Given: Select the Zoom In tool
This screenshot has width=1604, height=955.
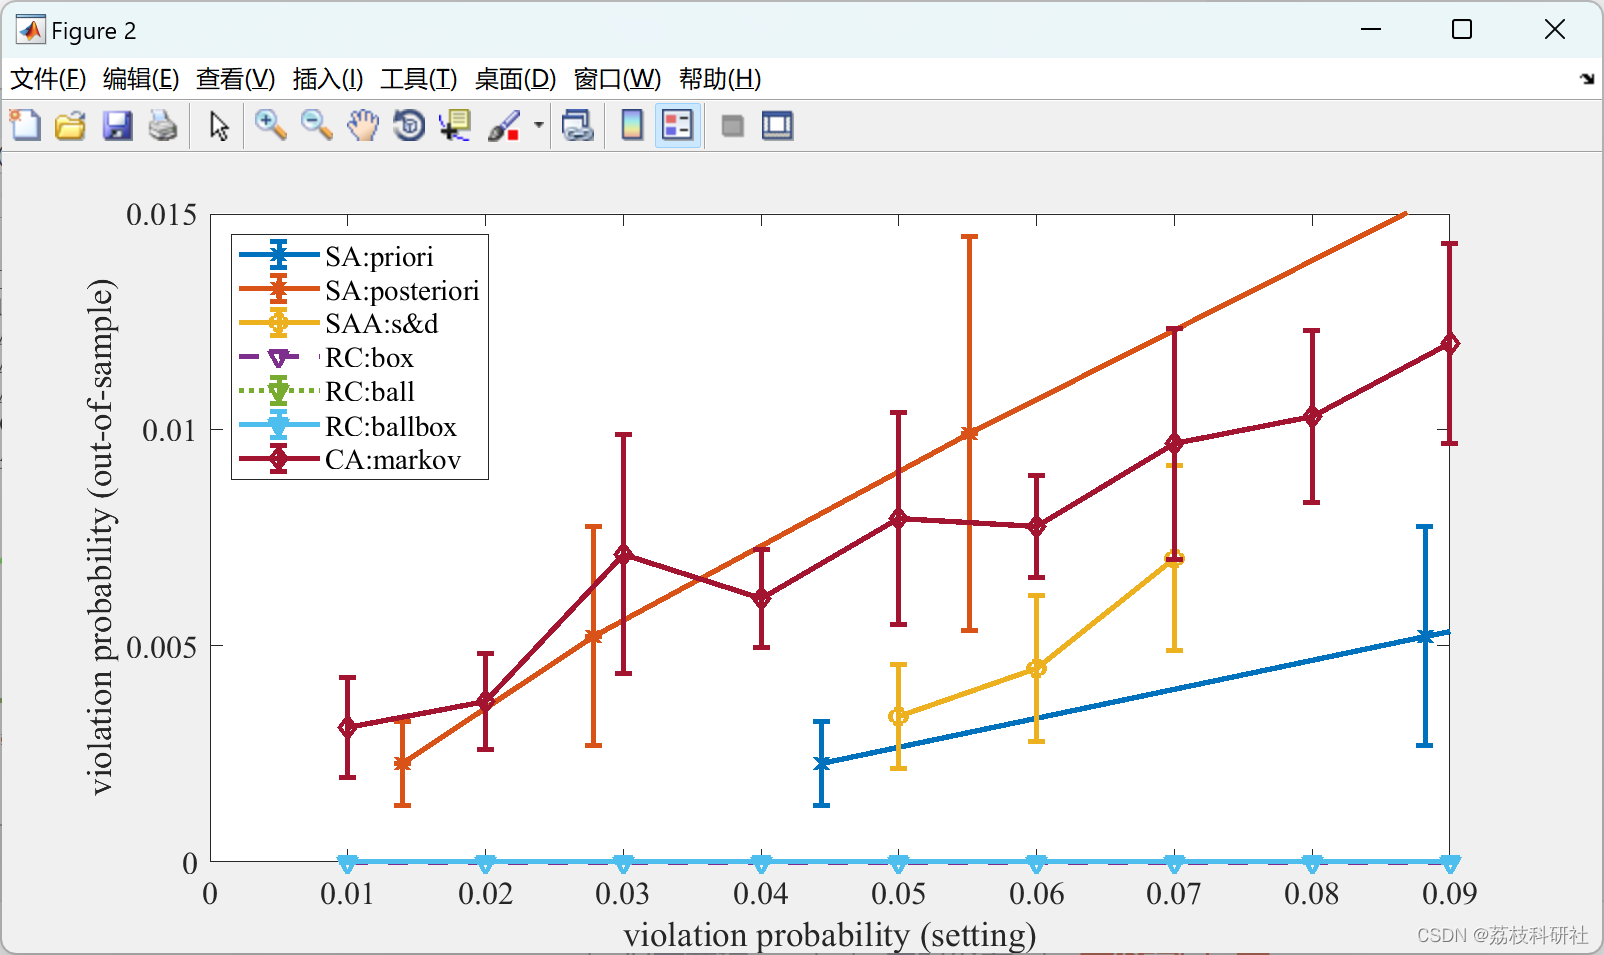Looking at the screenshot, I should click(x=270, y=125).
